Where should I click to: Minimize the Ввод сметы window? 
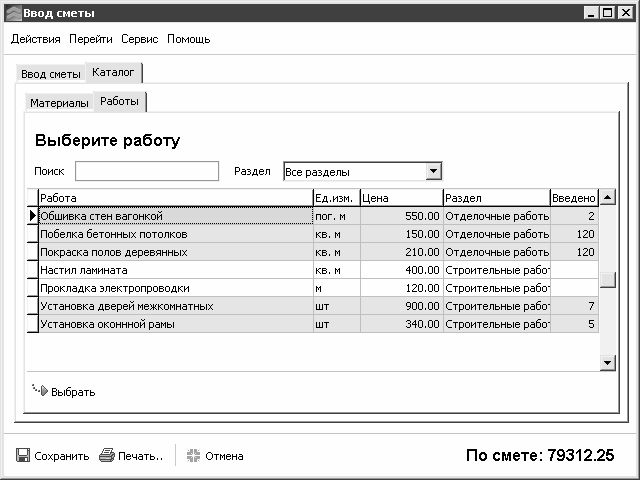point(591,13)
